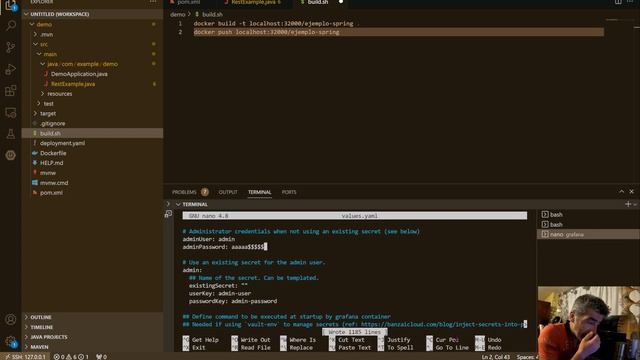This screenshot has height=360, width=640.
Task: Open deployment.yaml file
Action: tap(62, 143)
